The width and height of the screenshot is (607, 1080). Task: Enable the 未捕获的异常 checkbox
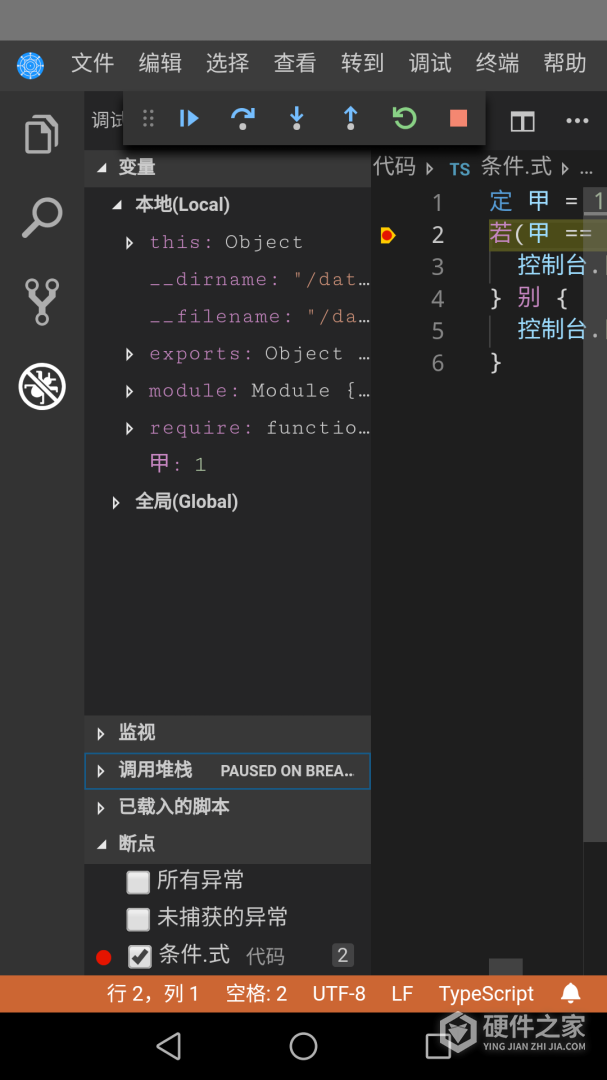point(138,919)
